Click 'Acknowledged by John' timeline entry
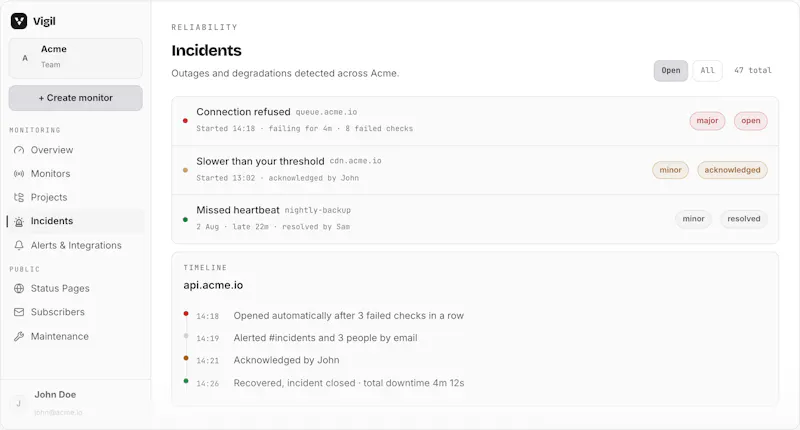 click(286, 360)
